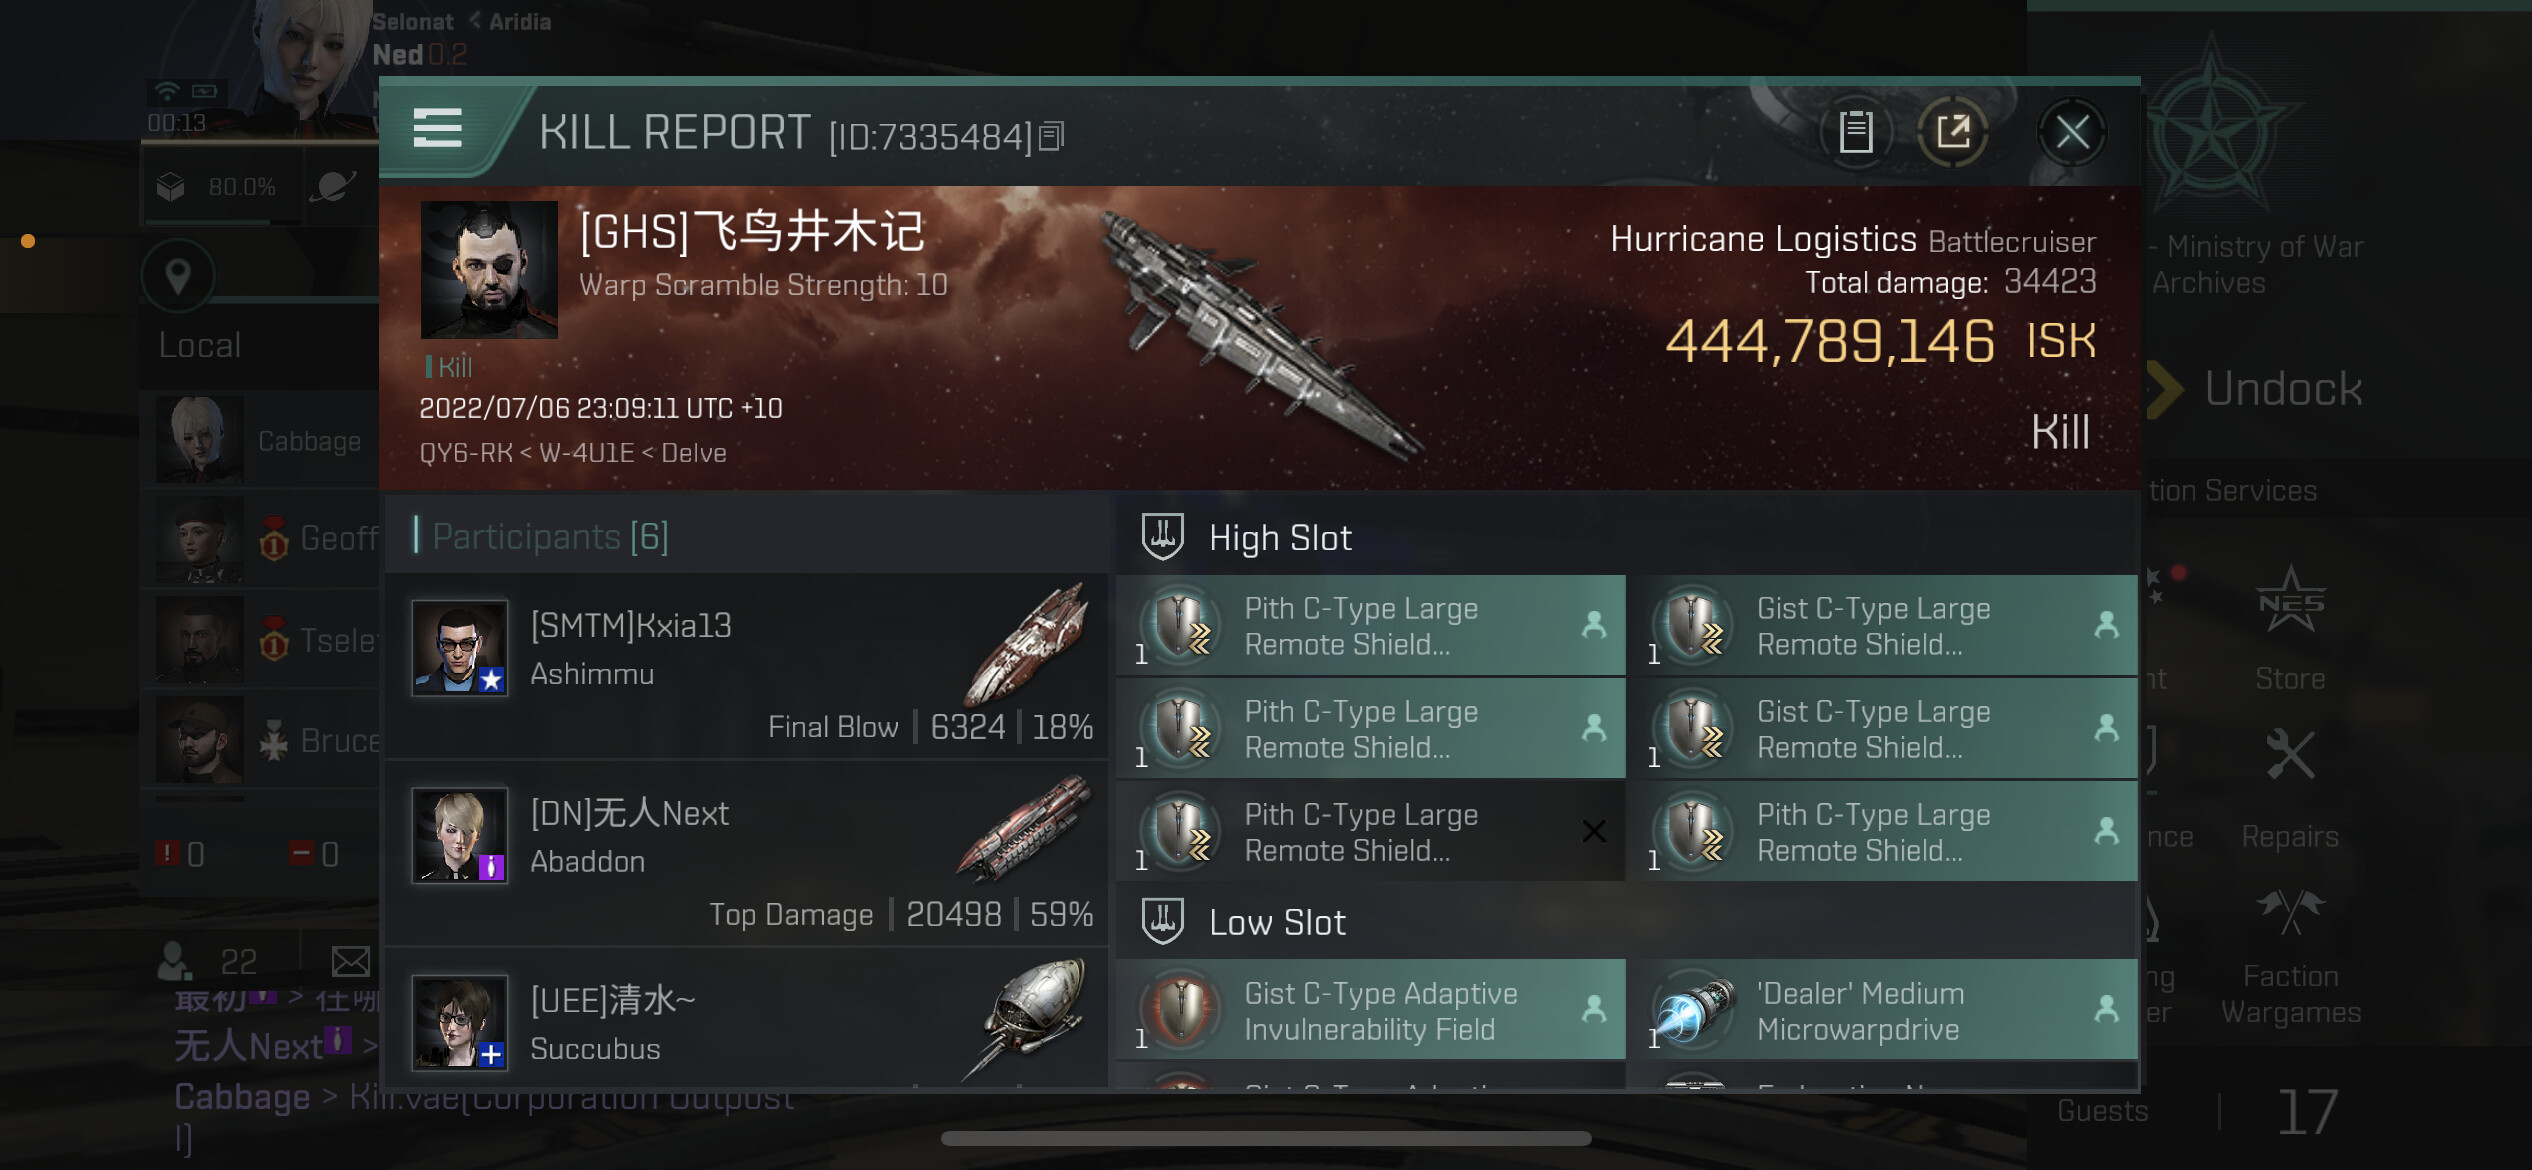Screen dimensions: 2532x1170
Task: Select the Low Slot section icon
Action: 1163,921
